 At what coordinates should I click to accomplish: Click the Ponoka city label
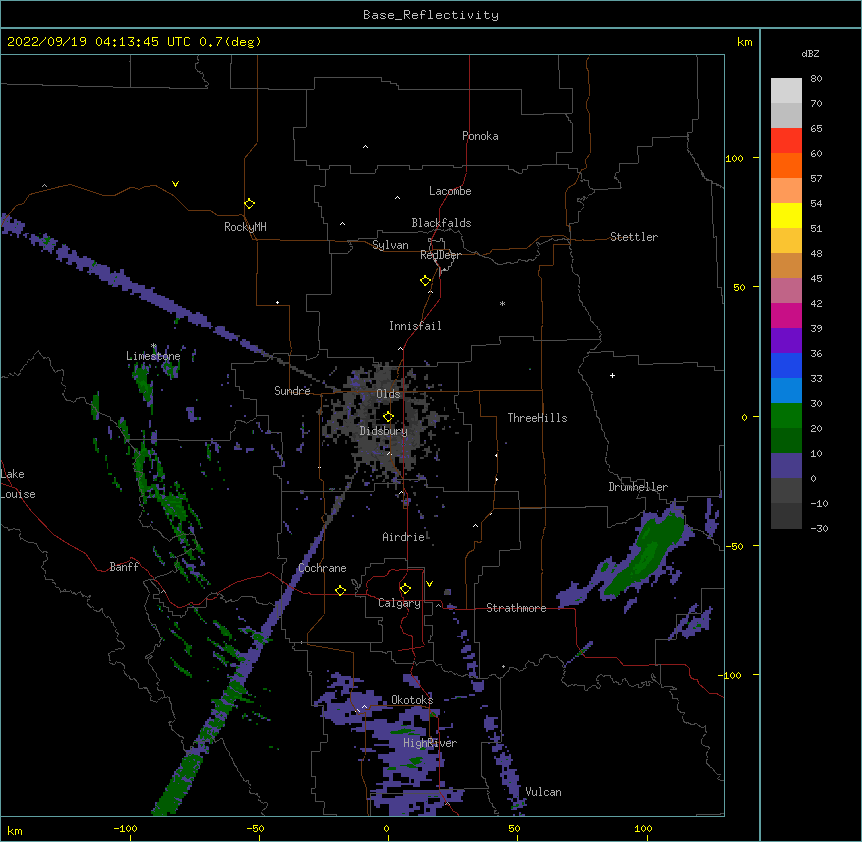tap(480, 136)
